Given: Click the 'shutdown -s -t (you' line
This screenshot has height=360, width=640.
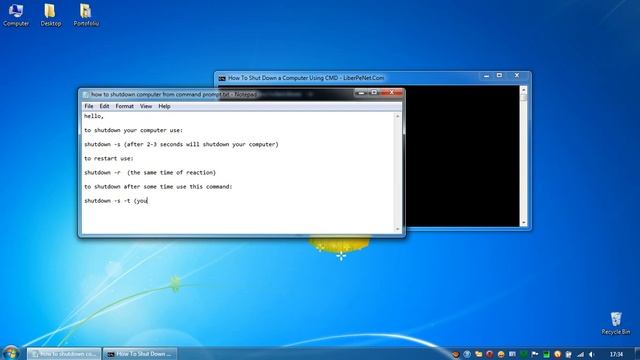Looking at the screenshot, I should (x=116, y=201).
